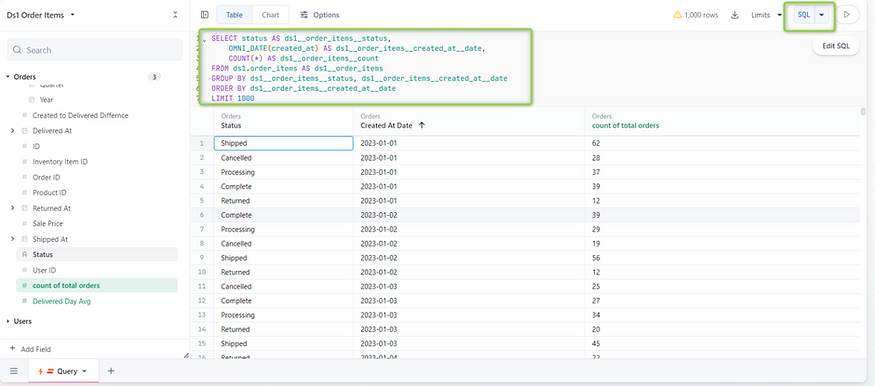This screenshot has width=875, height=386.
Task: Toggle the SQL view button
Action: (x=804, y=15)
